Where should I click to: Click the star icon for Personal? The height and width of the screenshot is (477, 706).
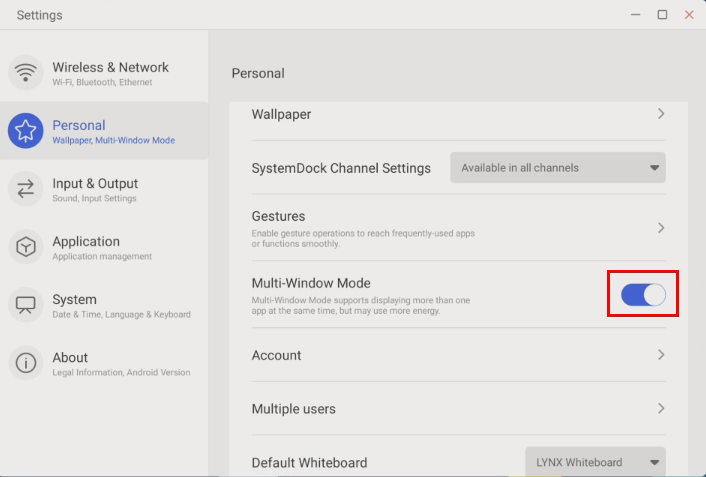coord(26,131)
